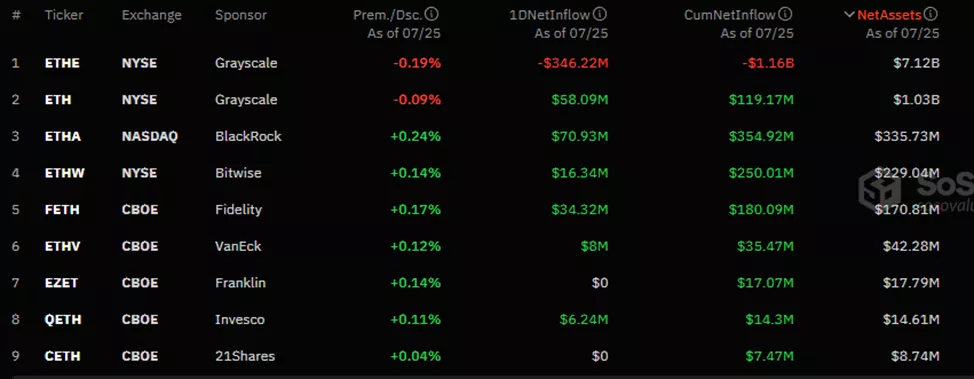Select the FETH ticker

(62, 209)
